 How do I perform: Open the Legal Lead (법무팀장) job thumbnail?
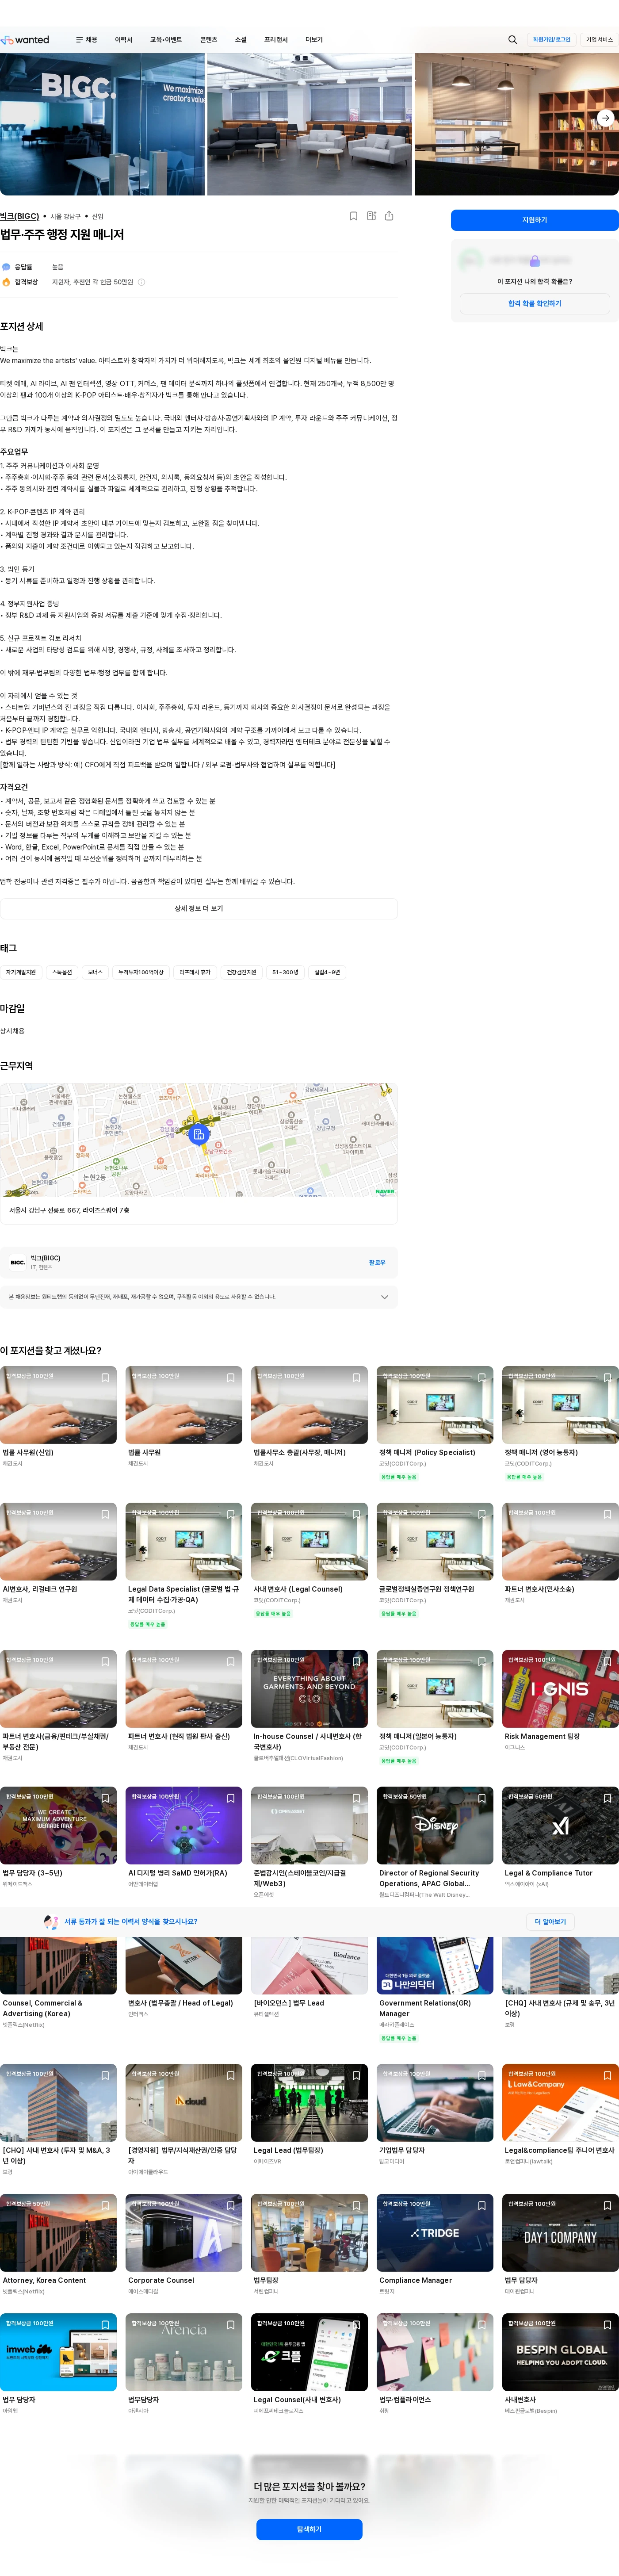tap(309, 2103)
